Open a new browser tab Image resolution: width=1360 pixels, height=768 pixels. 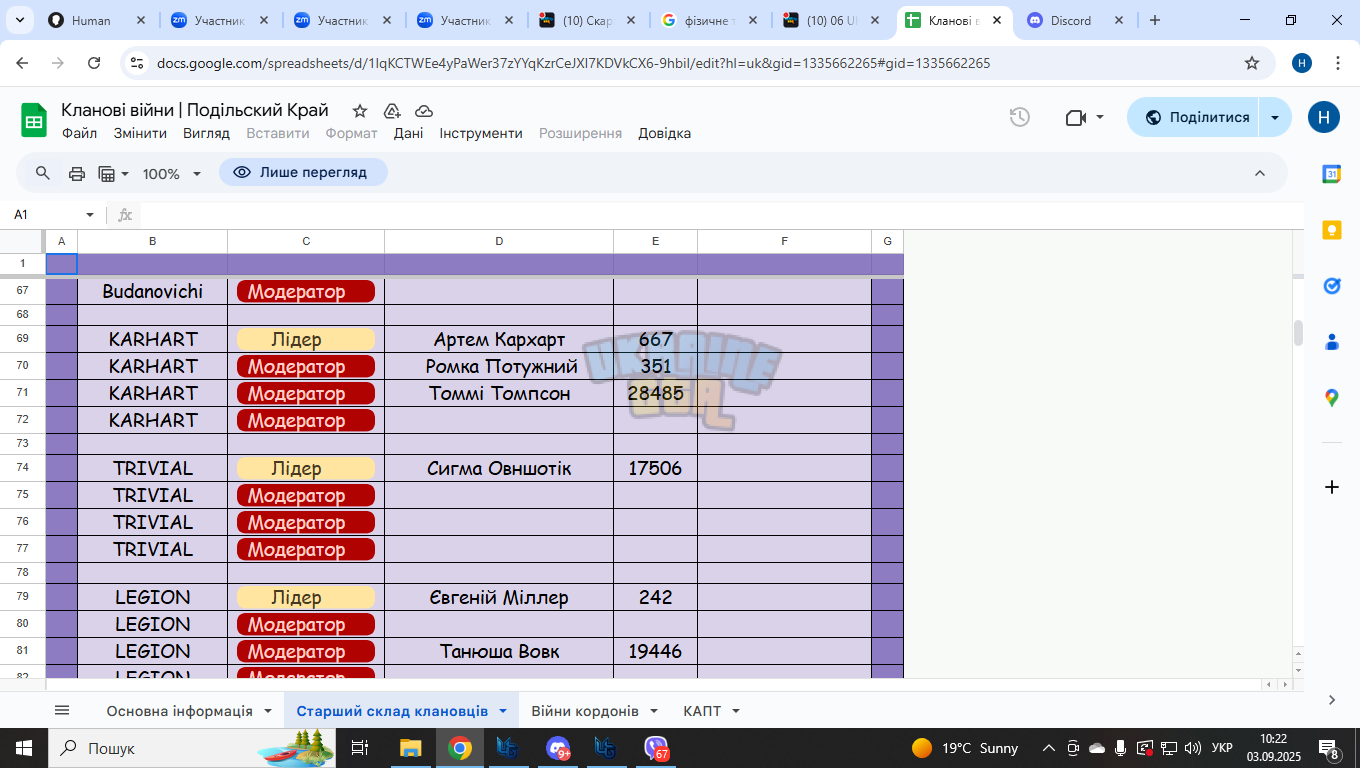click(x=1155, y=20)
